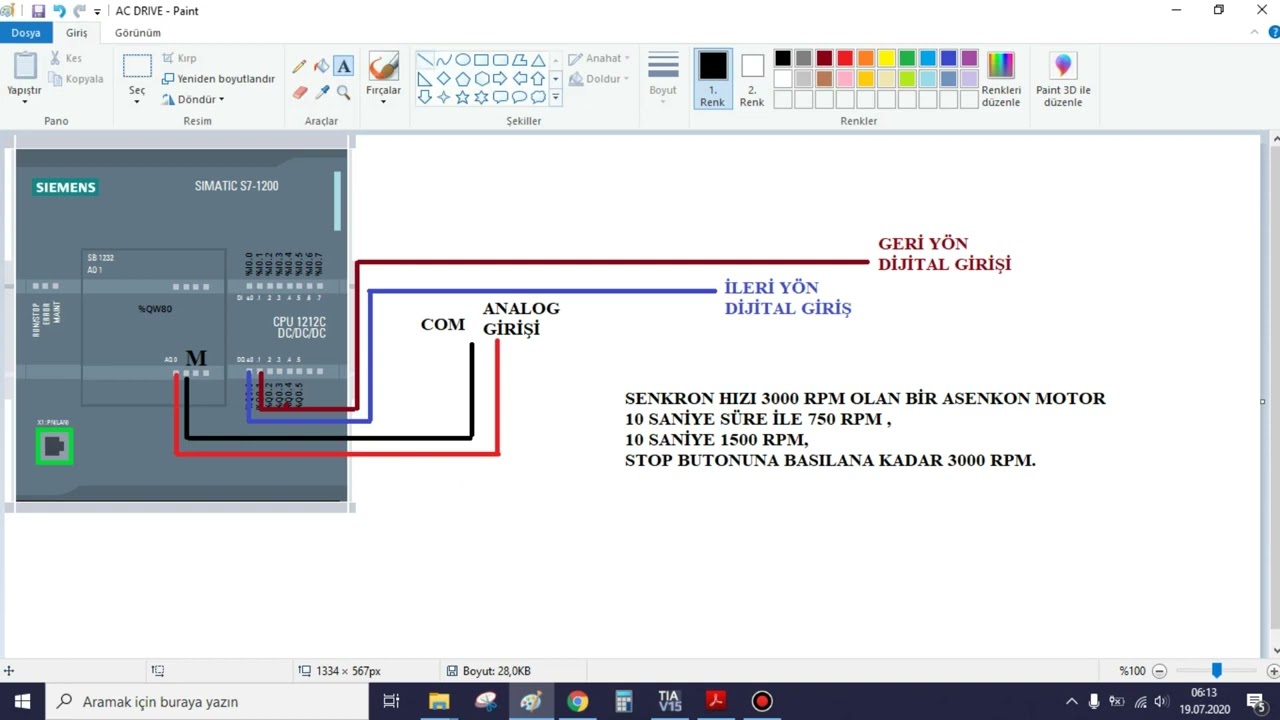Screen dimensions: 1280x720
Task: Click the zoom in plus button
Action: [x=1273, y=671]
